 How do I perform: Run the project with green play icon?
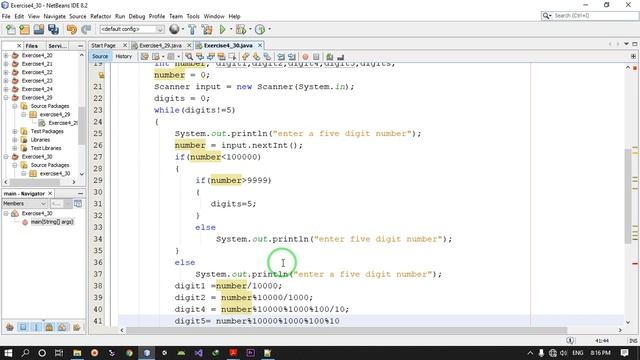pos(222,29)
